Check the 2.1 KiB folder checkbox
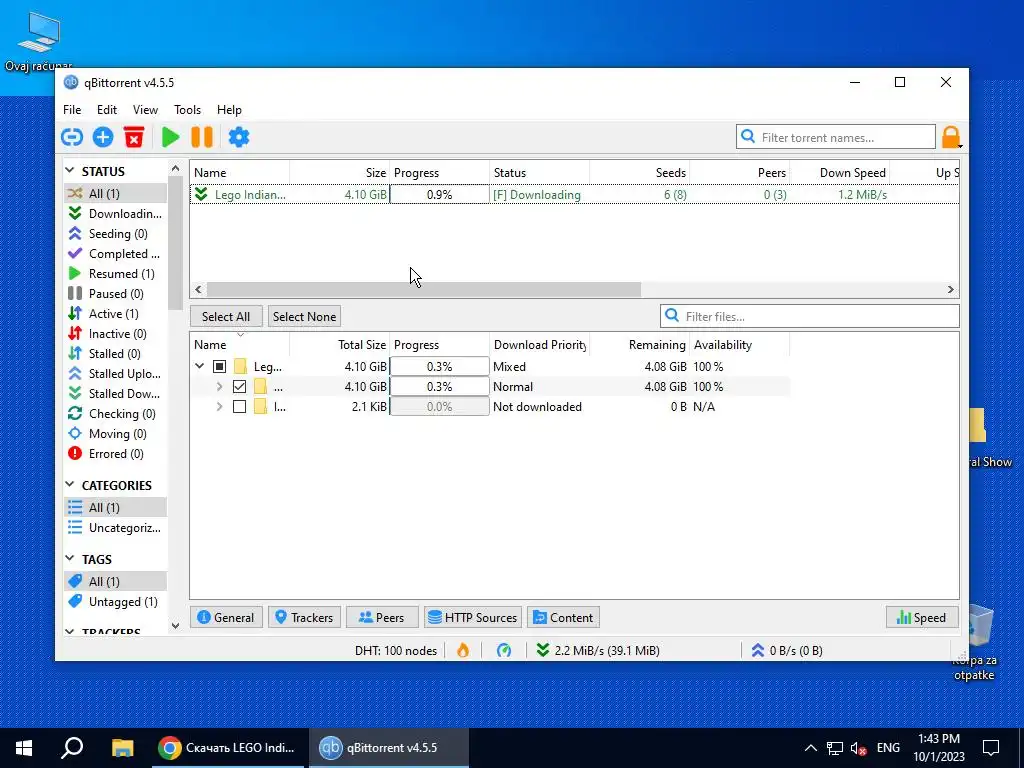The image size is (1024, 768). pos(240,407)
